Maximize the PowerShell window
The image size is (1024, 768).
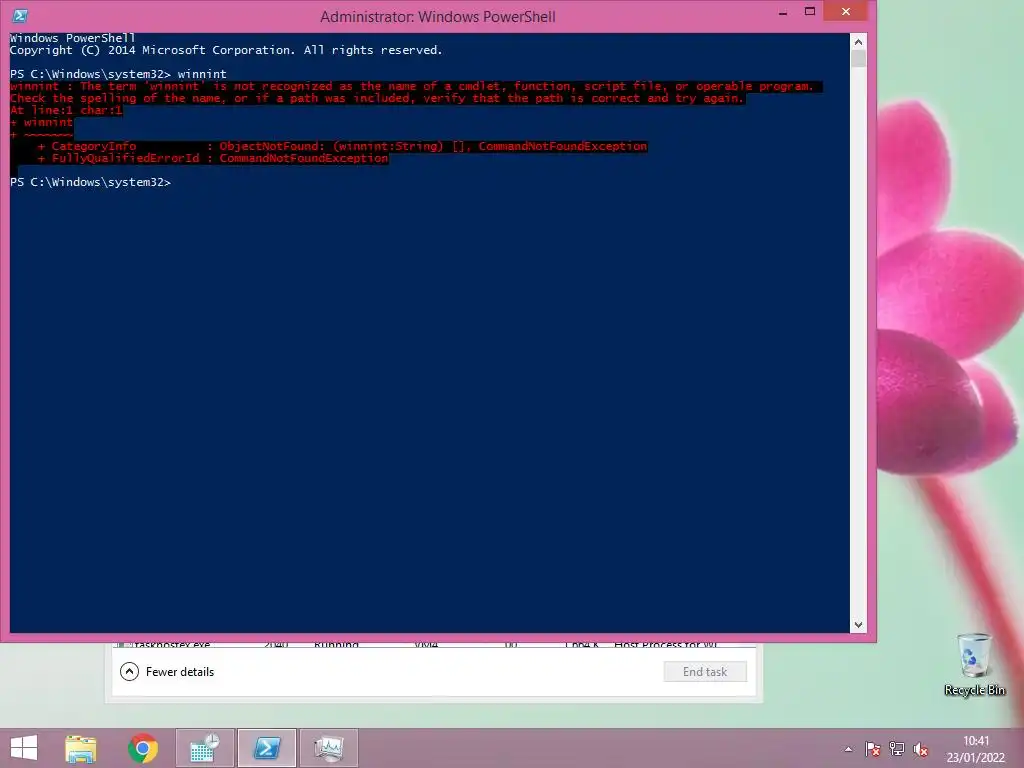pos(810,12)
